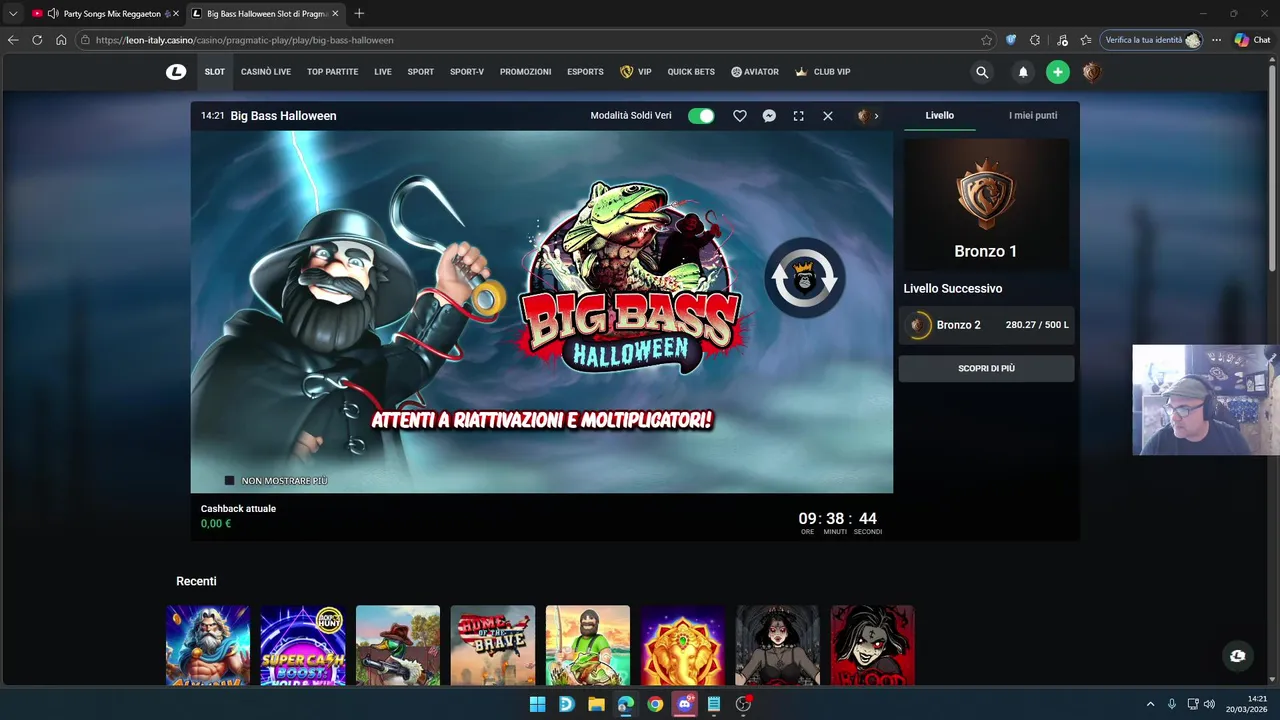The height and width of the screenshot is (720, 1280).
Task: Open Super Cash Boost thumbnail
Action: (x=303, y=645)
